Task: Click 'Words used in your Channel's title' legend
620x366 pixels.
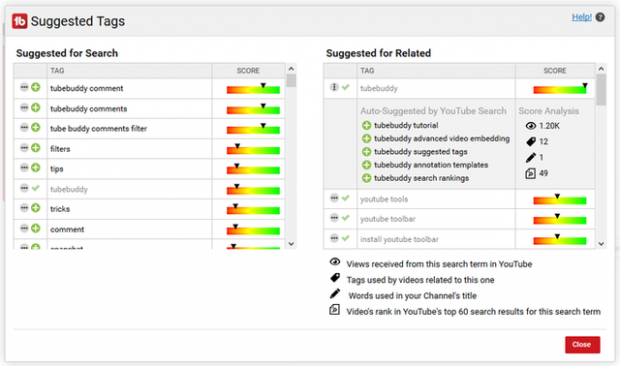Action: pyautogui.click(x=412, y=296)
